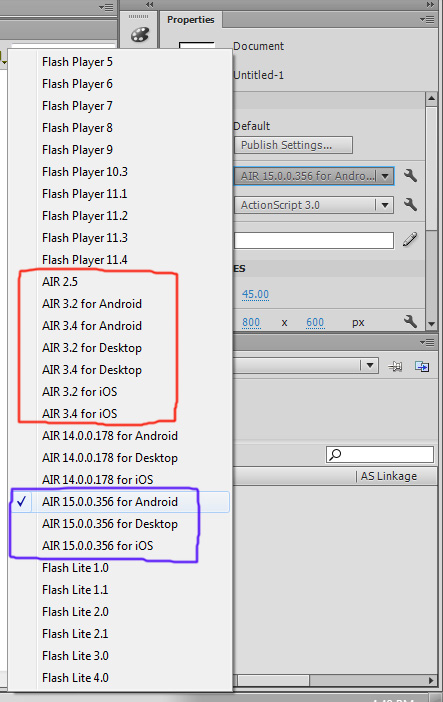Screen dimensions: 443x702
Task: Switch to the Properties tab
Action: (191, 20)
